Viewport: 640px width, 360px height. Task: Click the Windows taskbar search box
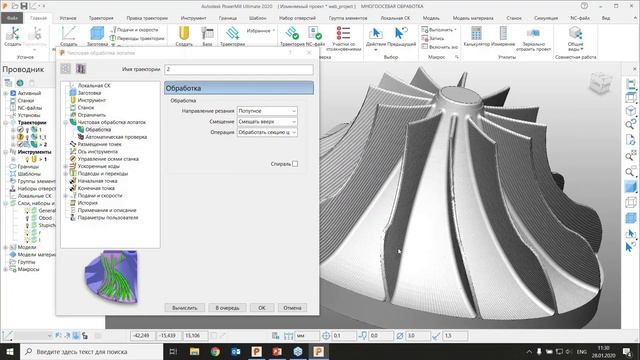click(x=91, y=351)
